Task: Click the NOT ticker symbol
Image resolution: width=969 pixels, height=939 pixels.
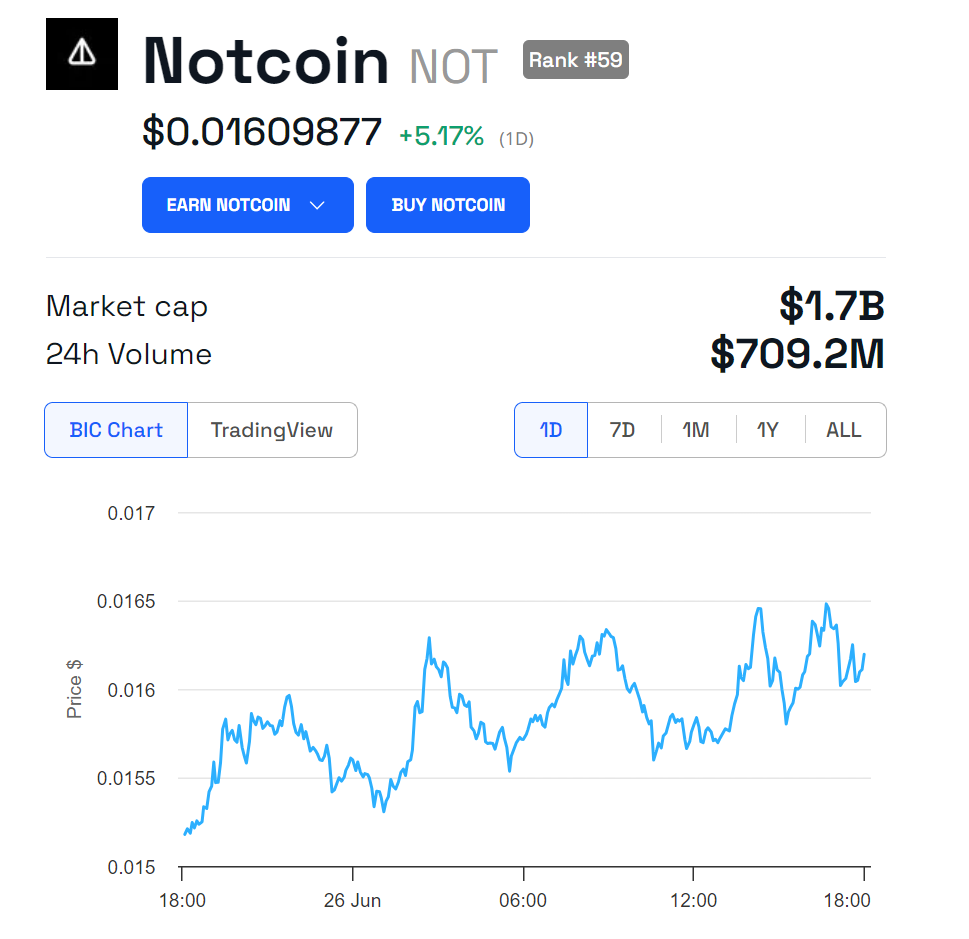Action: coord(453,66)
